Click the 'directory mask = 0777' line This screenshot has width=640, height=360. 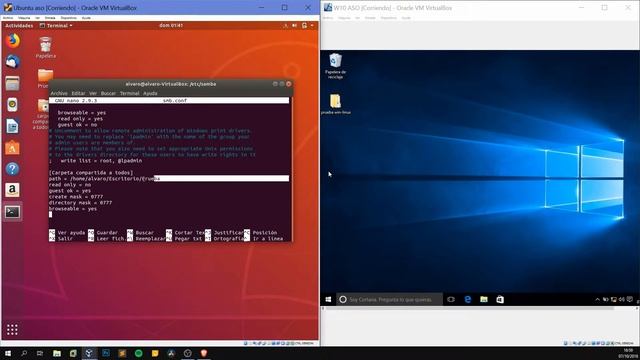coord(80,203)
